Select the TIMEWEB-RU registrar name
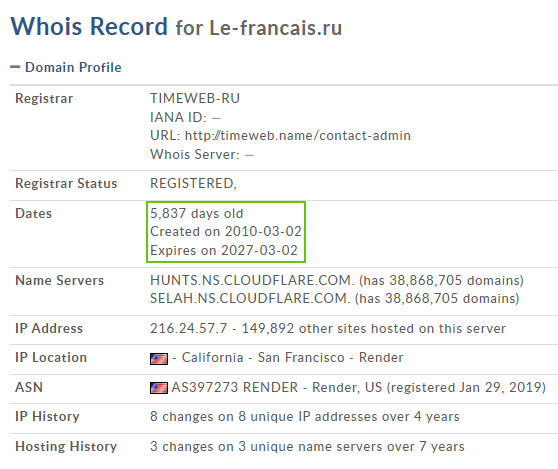This screenshot has height=469, width=558. (x=195, y=98)
